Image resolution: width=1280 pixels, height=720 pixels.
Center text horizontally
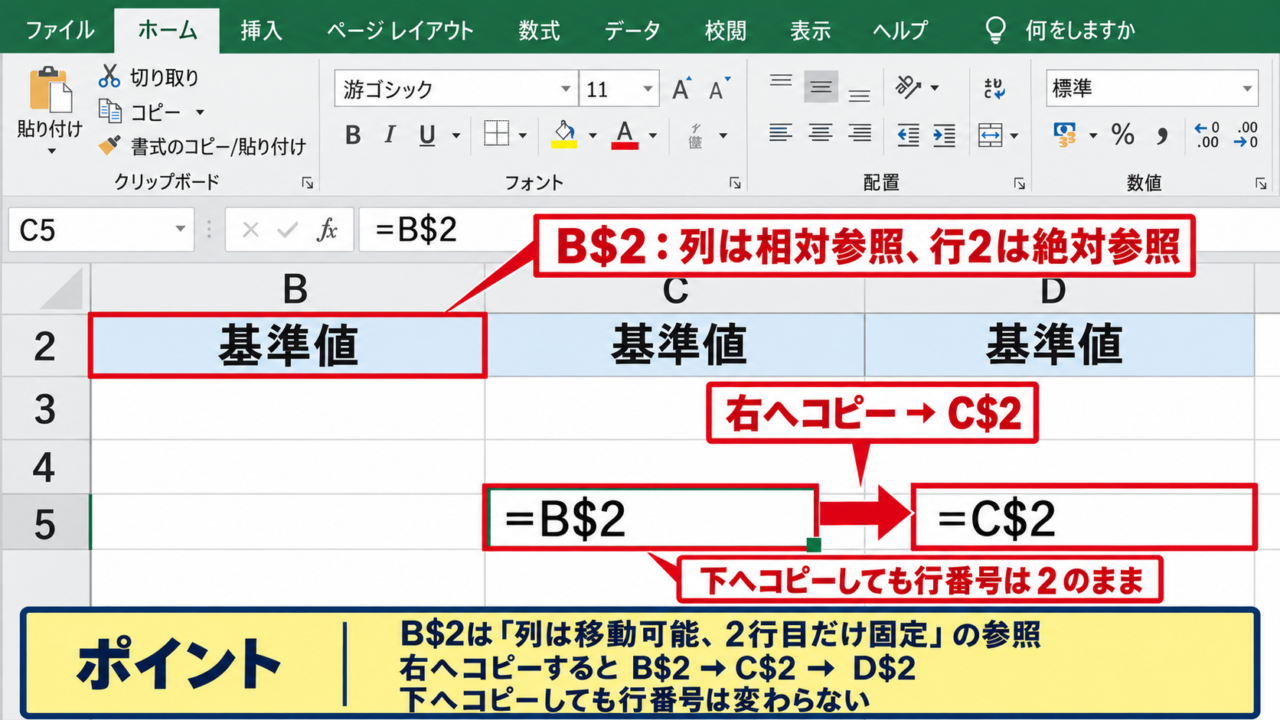coord(820,133)
